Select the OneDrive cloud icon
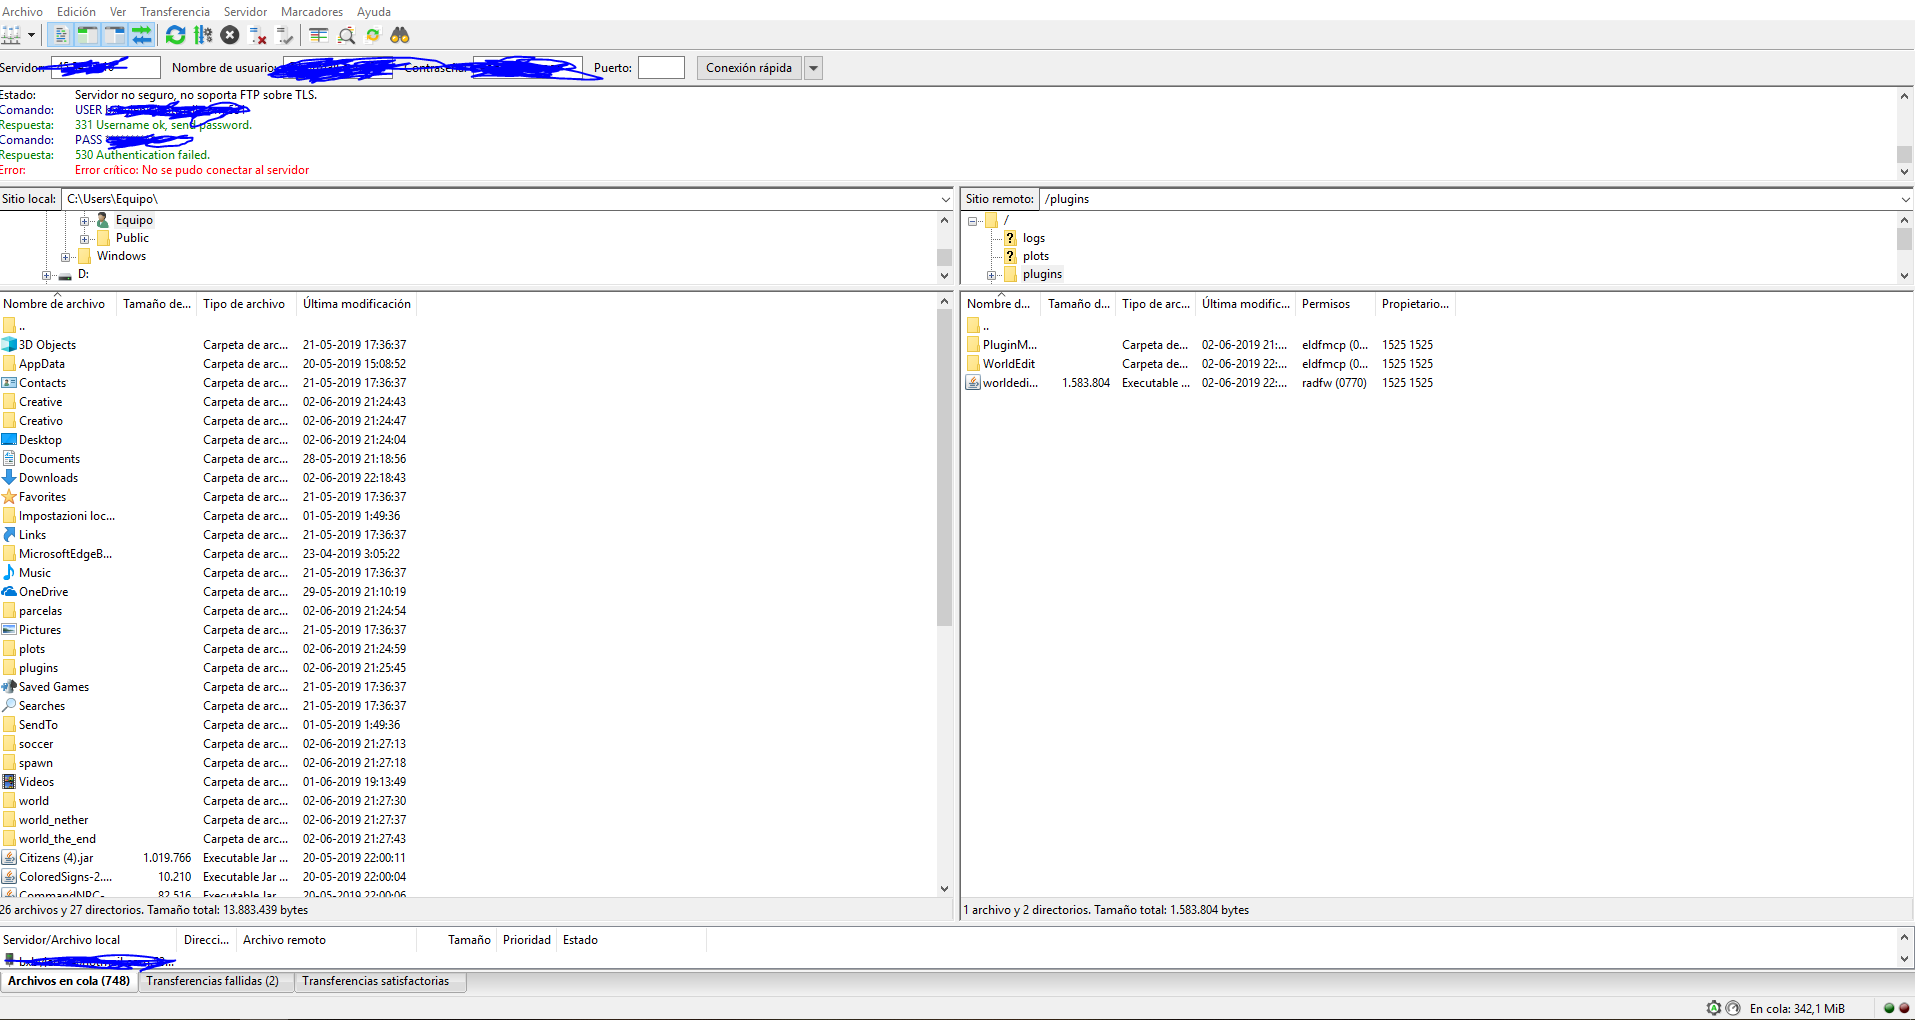This screenshot has height=1020, width=1915. (x=9, y=592)
